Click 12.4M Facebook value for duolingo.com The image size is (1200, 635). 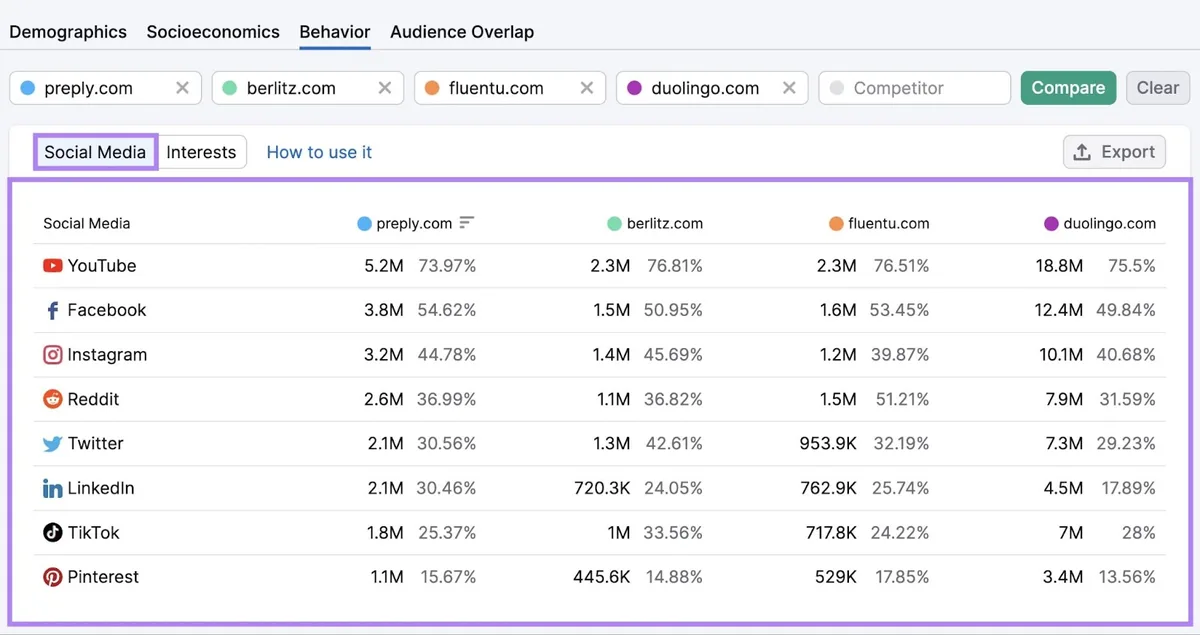point(1059,310)
